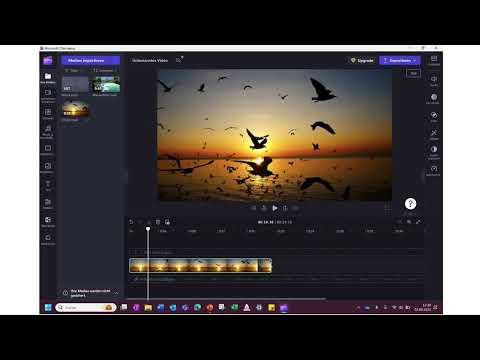
Task: Click the cloud sync status icon
Action: (x=179, y=60)
